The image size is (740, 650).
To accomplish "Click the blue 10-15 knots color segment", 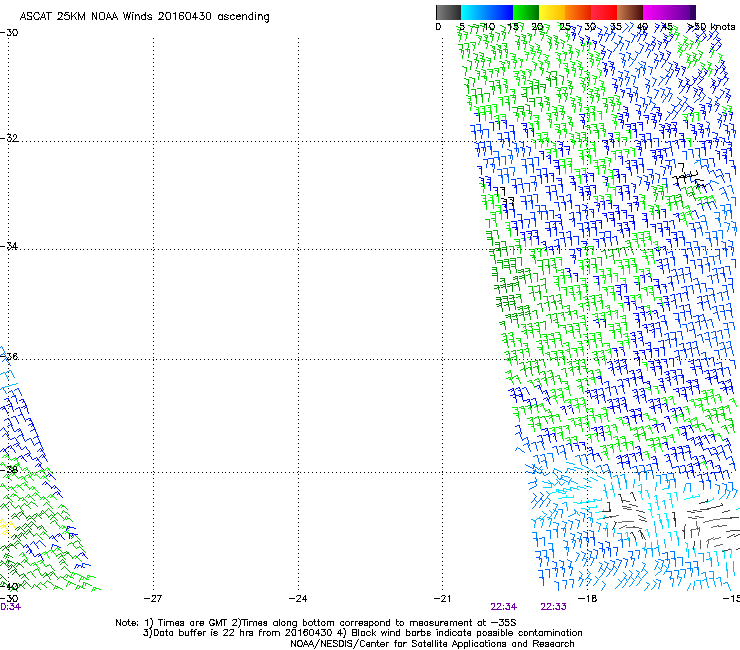I will coord(500,12).
